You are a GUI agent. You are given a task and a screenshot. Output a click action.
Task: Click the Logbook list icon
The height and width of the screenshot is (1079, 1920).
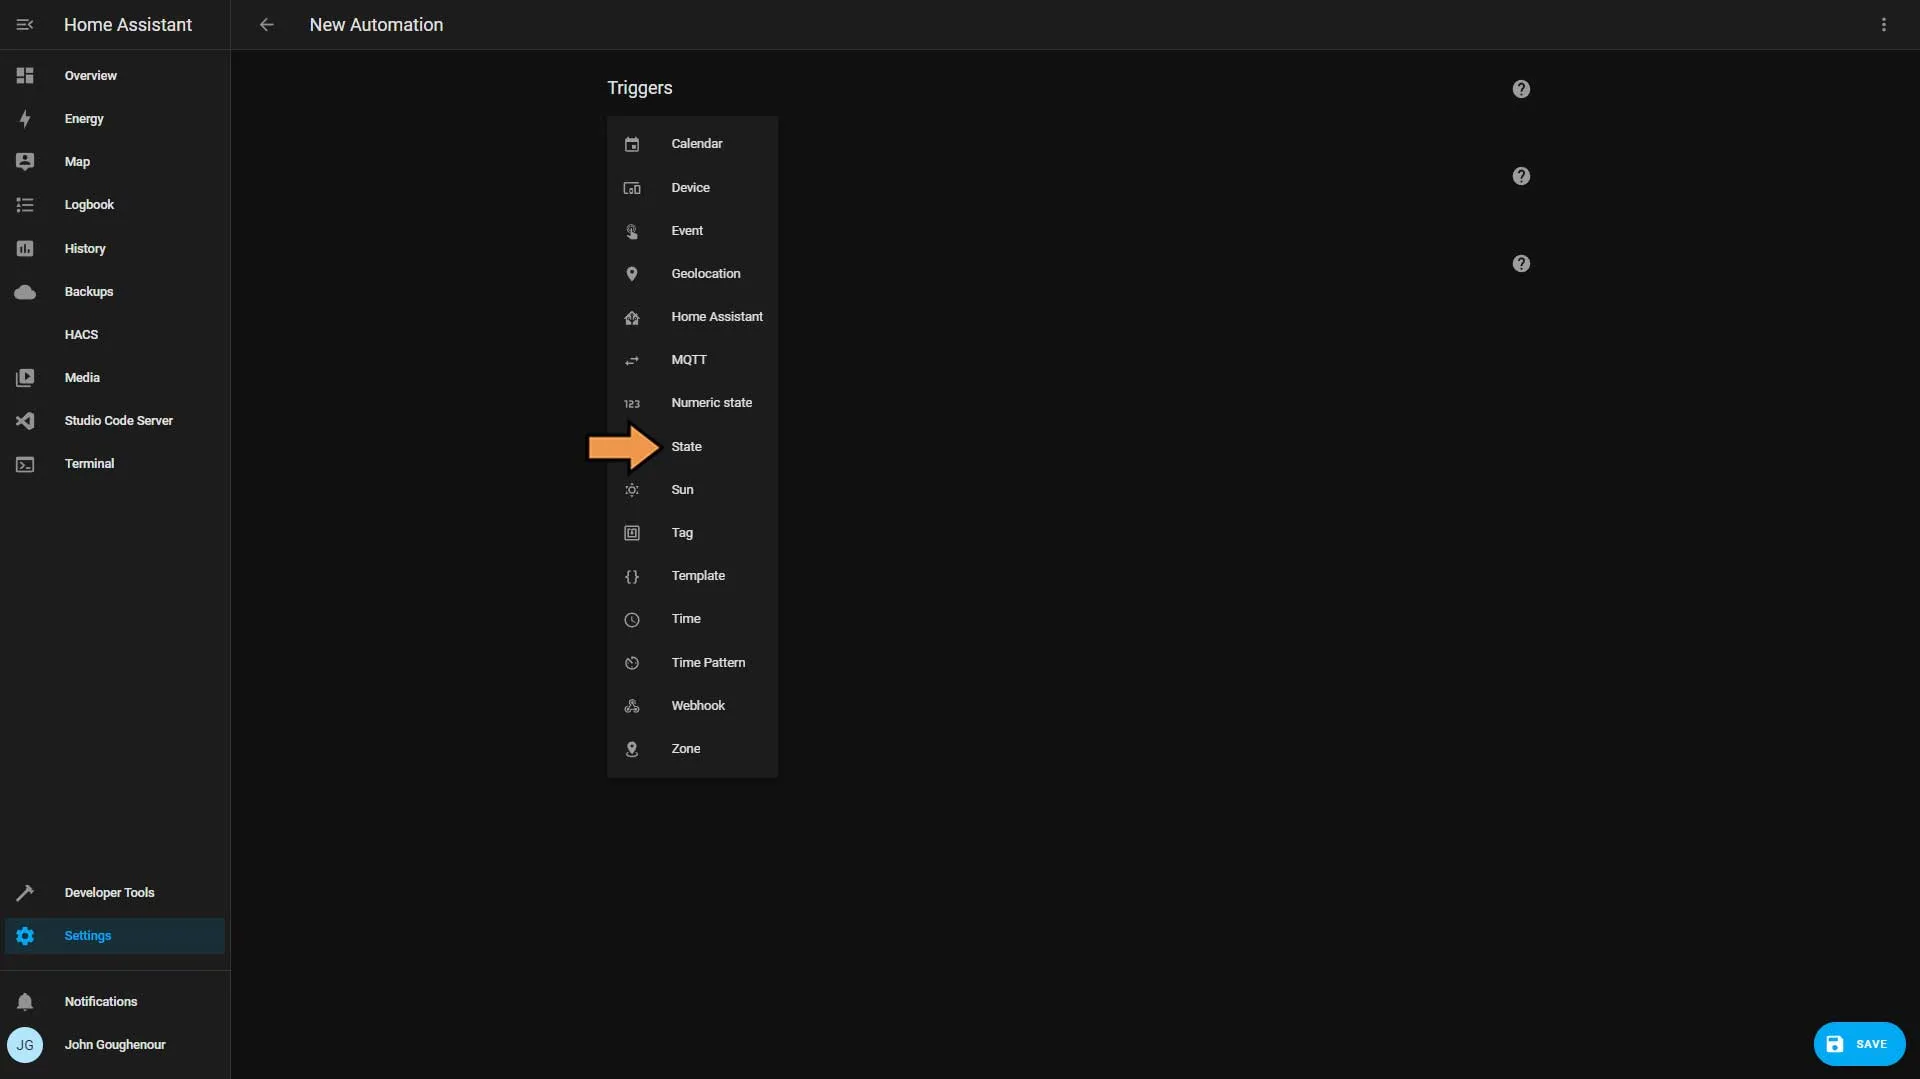[x=25, y=205]
